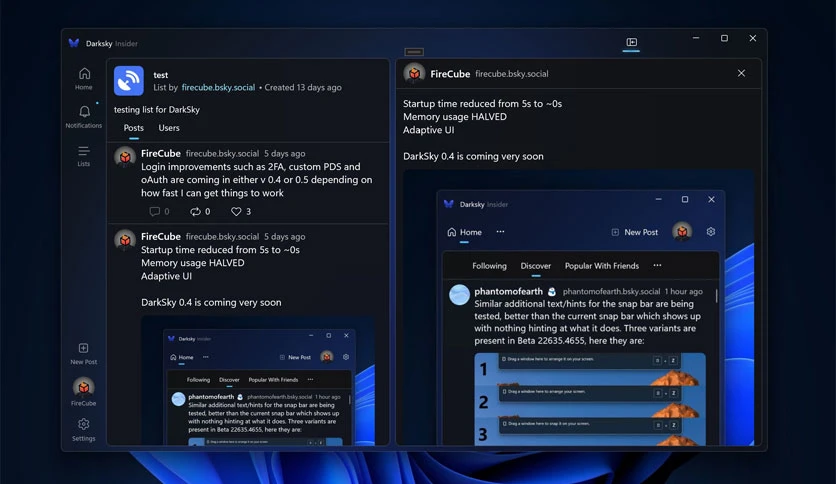836x484 pixels.
Task: Open FireCube name on the startup time post
Action: point(160,237)
